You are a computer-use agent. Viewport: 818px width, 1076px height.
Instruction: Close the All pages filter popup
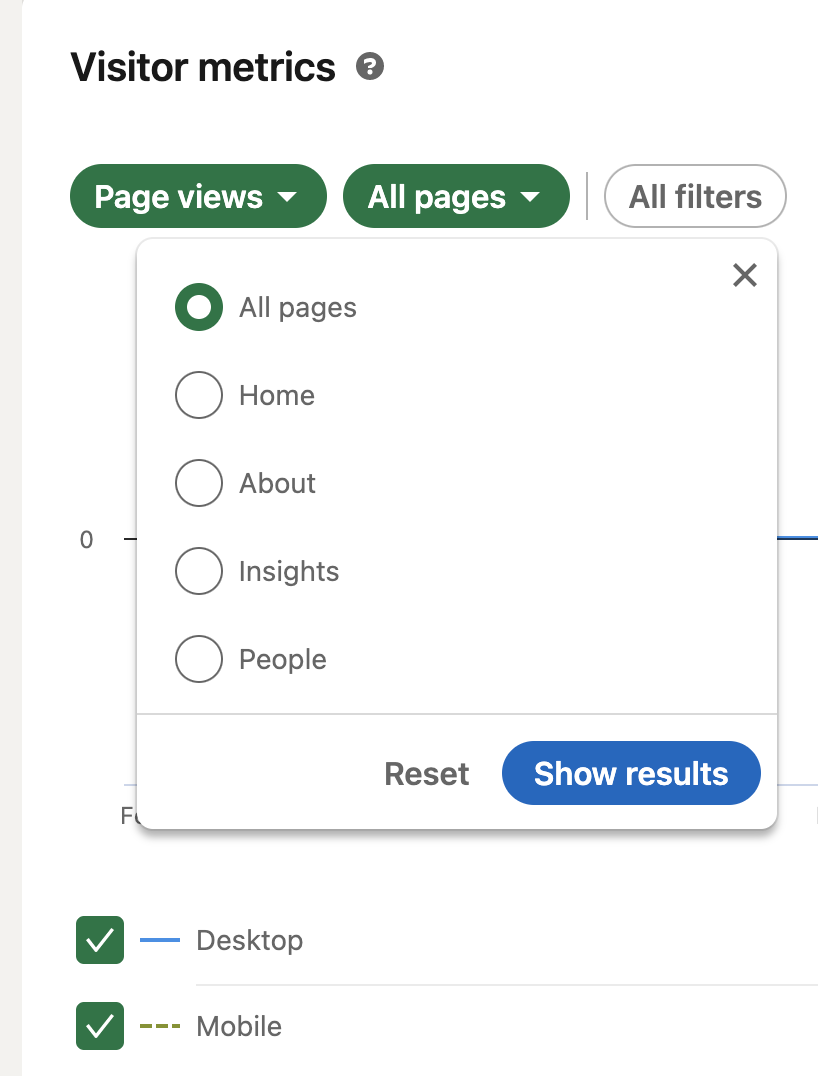click(x=745, y=275)
